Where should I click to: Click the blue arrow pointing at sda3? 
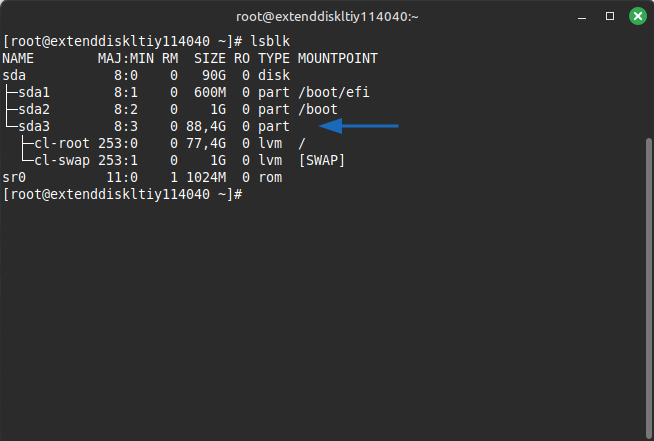click(x=359, y=126)
